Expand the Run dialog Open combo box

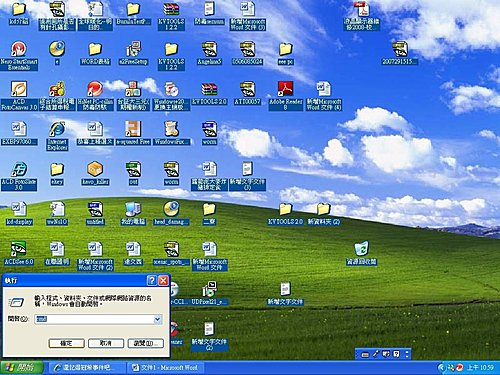tap(158, 319)
